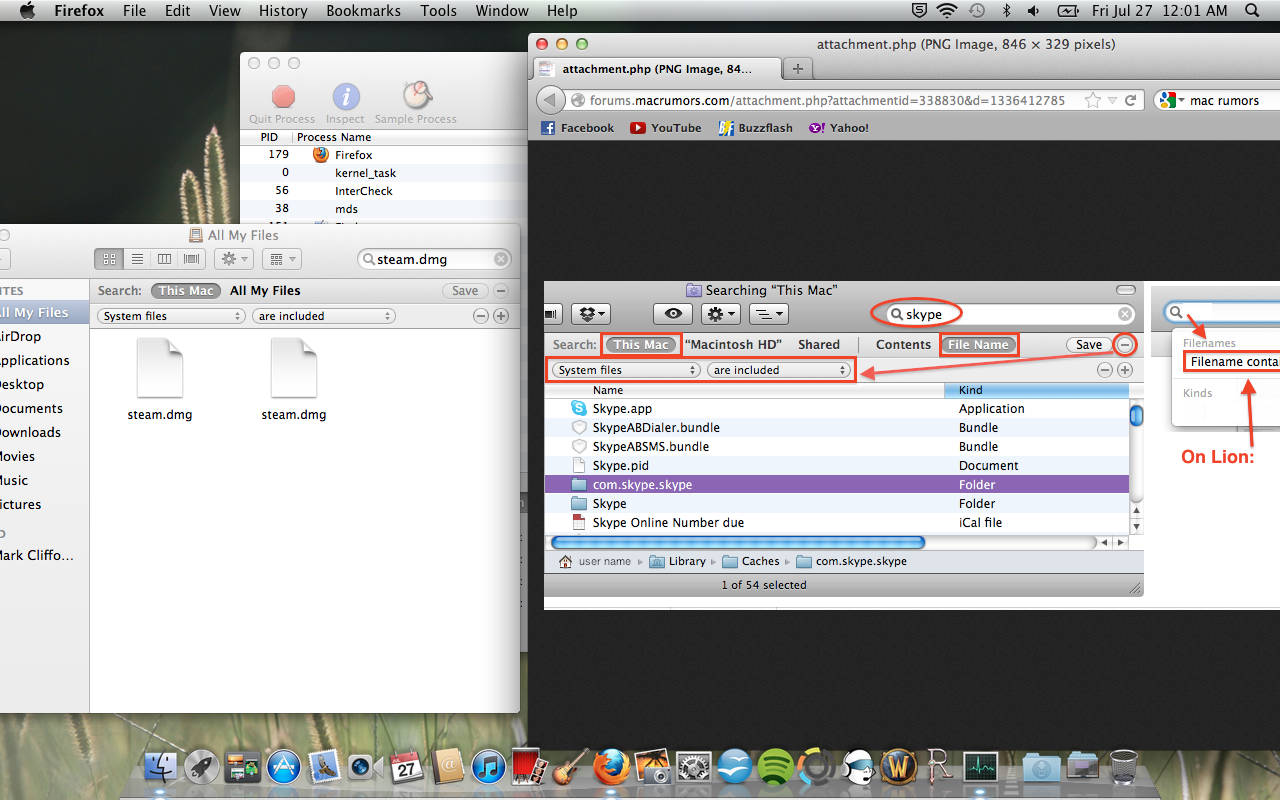This screenshot has height=800, width=1280.
Task: Open Photo Booth in the Dock
Action: pyautogui.click(x=529, y=768)
